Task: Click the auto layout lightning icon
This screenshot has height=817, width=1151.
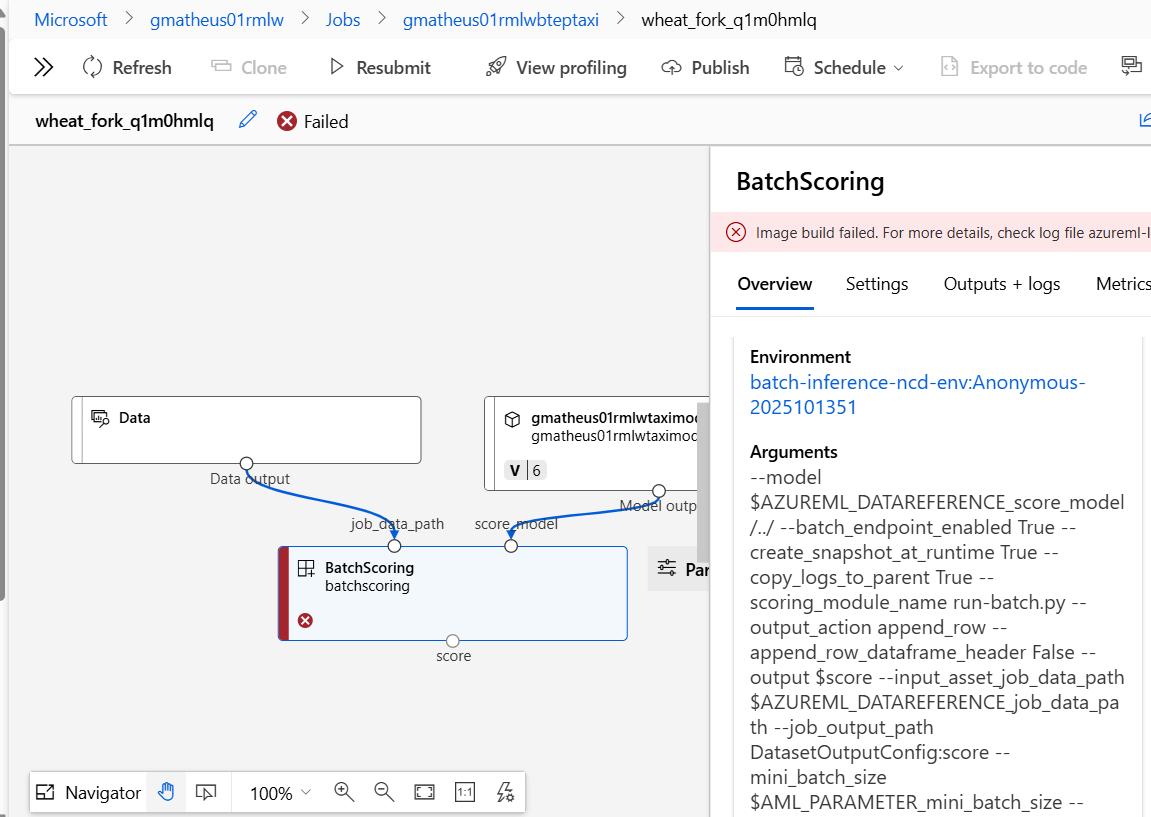Action: point(505,792)
